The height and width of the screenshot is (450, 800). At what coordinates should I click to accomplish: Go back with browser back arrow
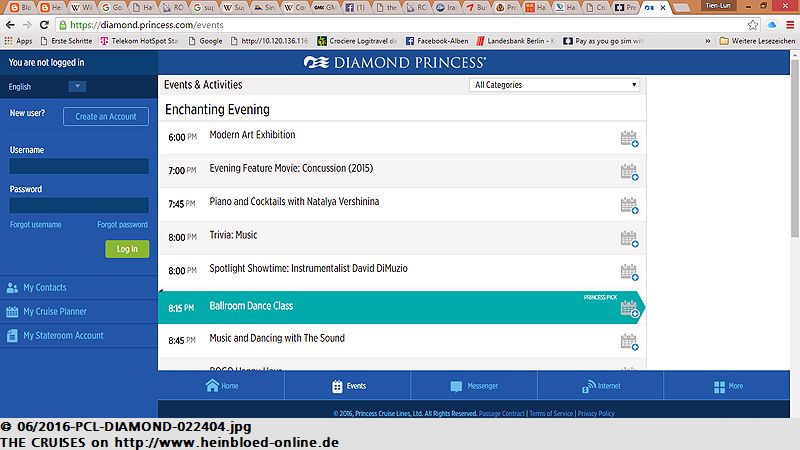click(10, 24)
